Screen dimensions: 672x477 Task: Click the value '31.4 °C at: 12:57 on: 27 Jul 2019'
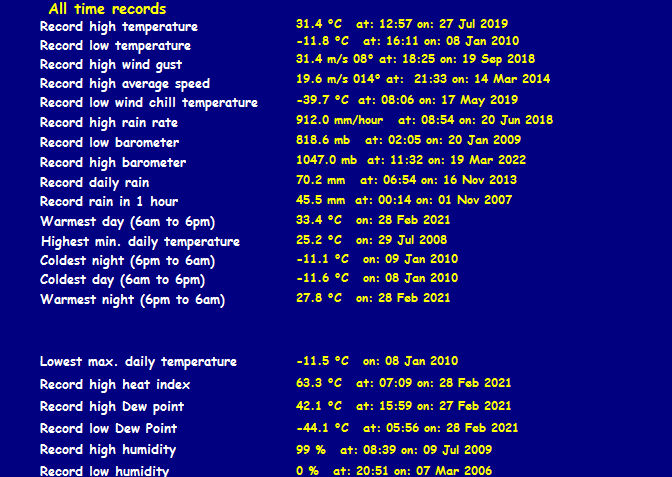click(x=402, y=24)
